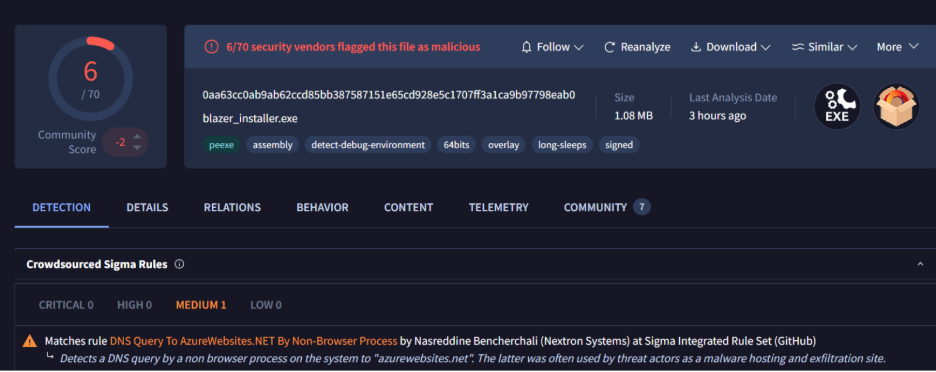The image size is (936, 372).
Task: Filter Sigma rules by Low 0
Action: pos(266,305)
